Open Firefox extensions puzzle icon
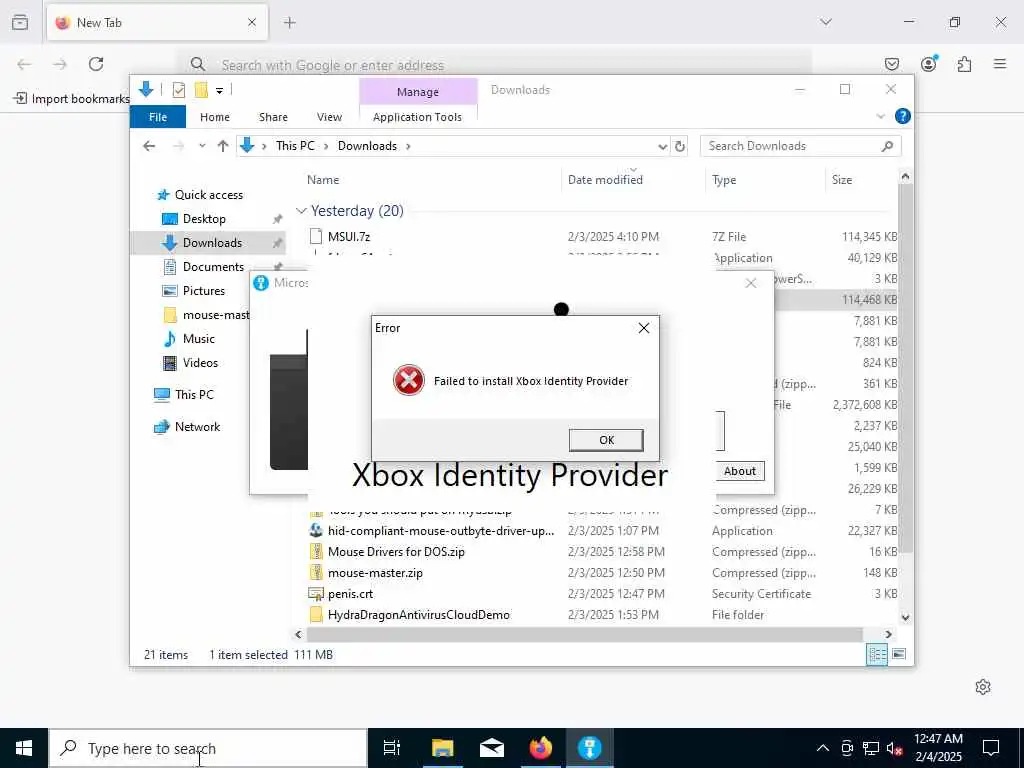The width and height of the screenshot is (1024, 768). click(x=965, y=64)
